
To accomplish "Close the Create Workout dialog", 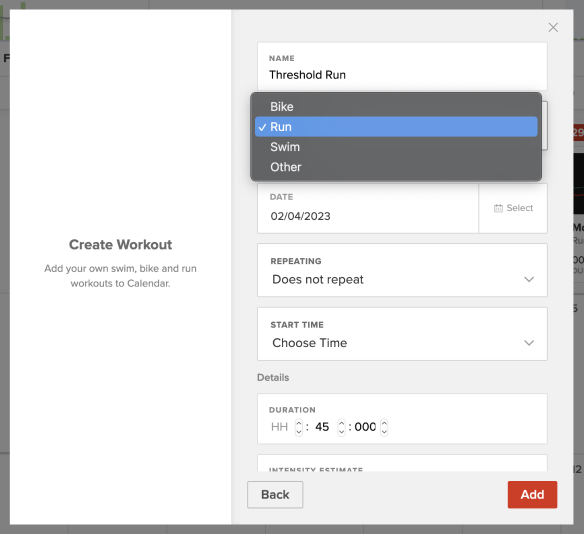I will pos(553,27).
